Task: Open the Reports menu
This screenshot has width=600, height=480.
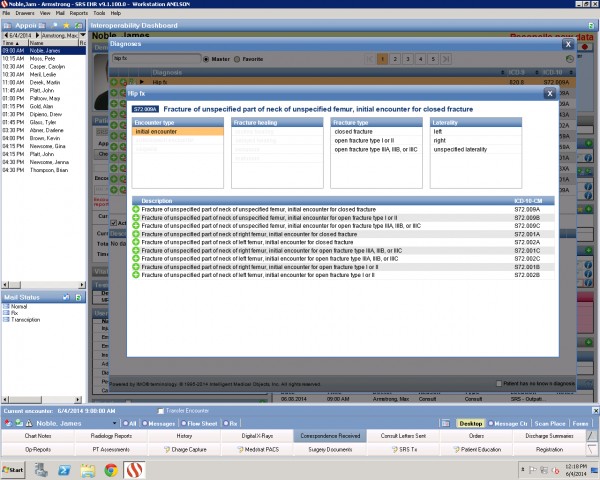Action: [78, 13]
